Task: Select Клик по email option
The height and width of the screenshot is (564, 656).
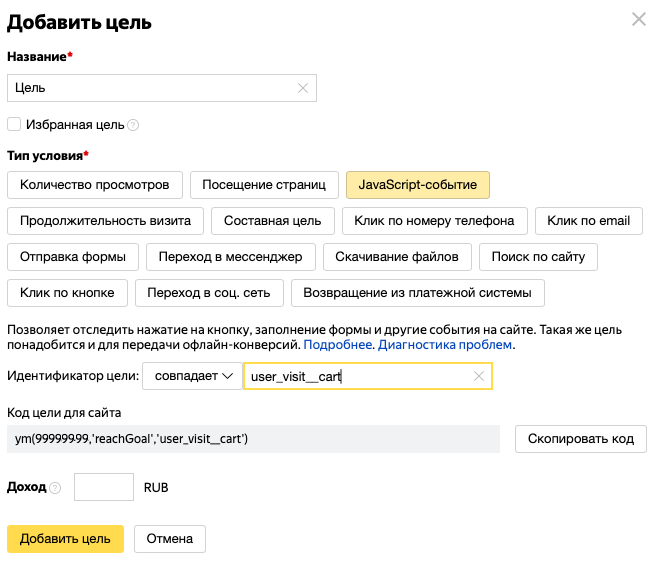Action: click(589, 221)
